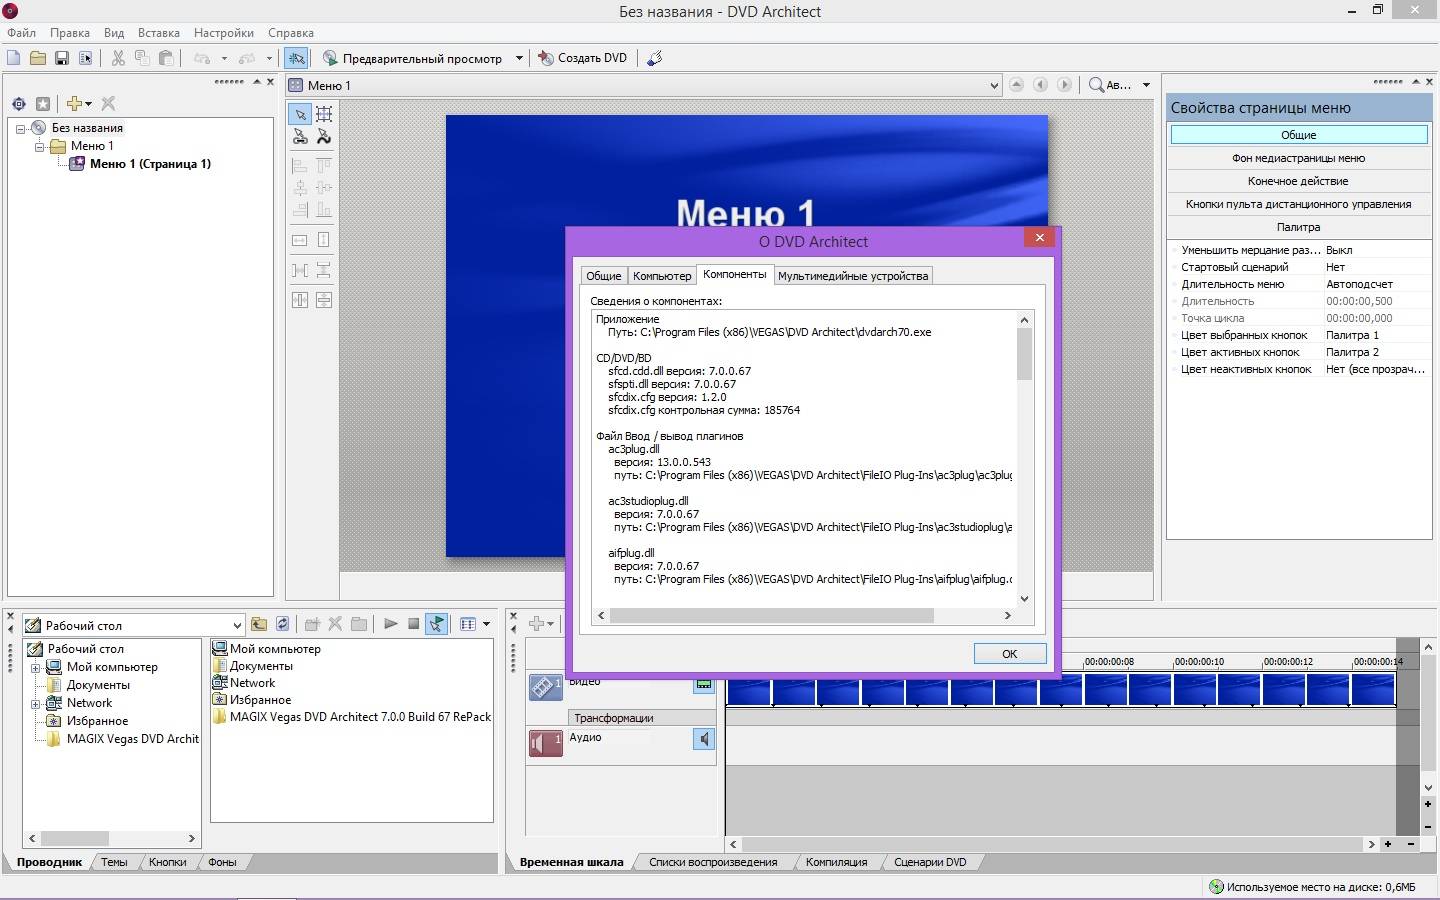The image size is (1440, 900).
Task: Click the Open project folder icon
Action: click(37, 58)
